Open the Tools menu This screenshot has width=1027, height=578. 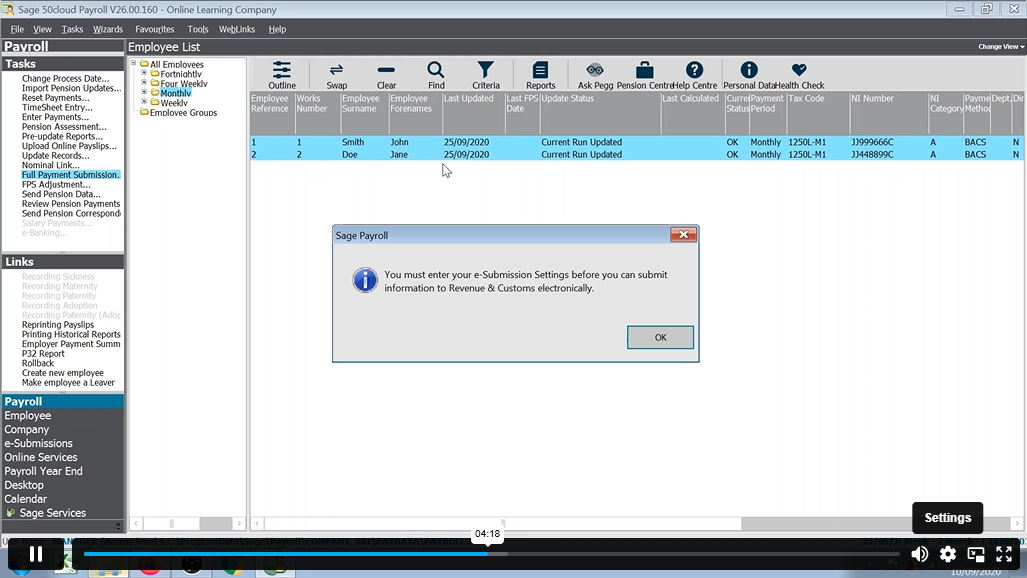point(198,29)
